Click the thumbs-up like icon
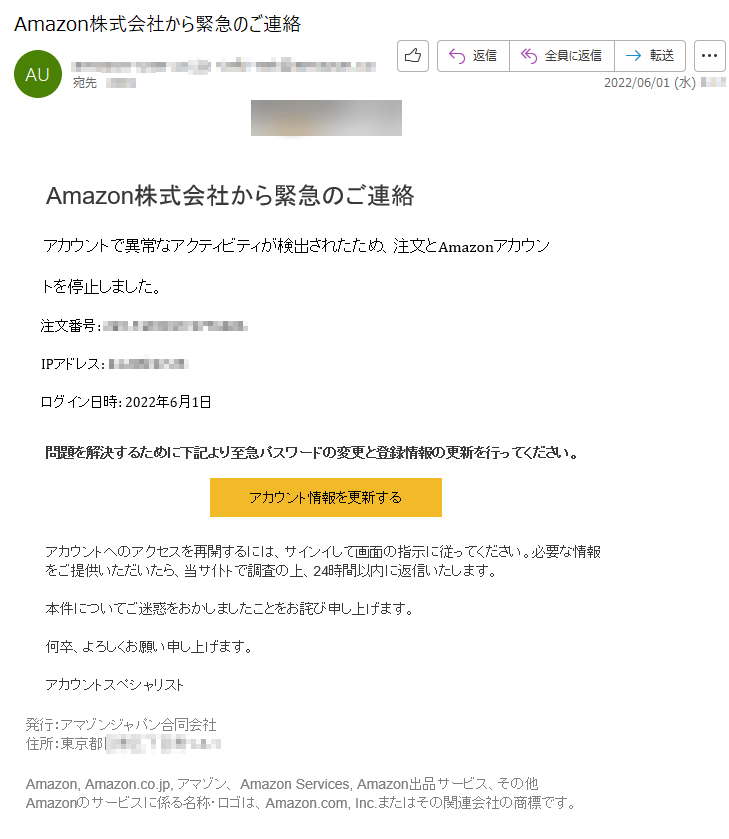729x839 pixels. [413, 56]
